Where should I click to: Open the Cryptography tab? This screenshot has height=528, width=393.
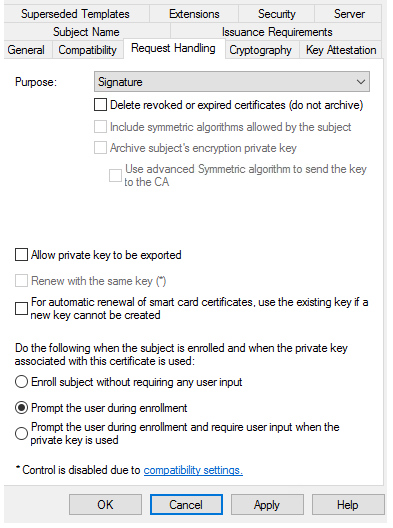260,50
